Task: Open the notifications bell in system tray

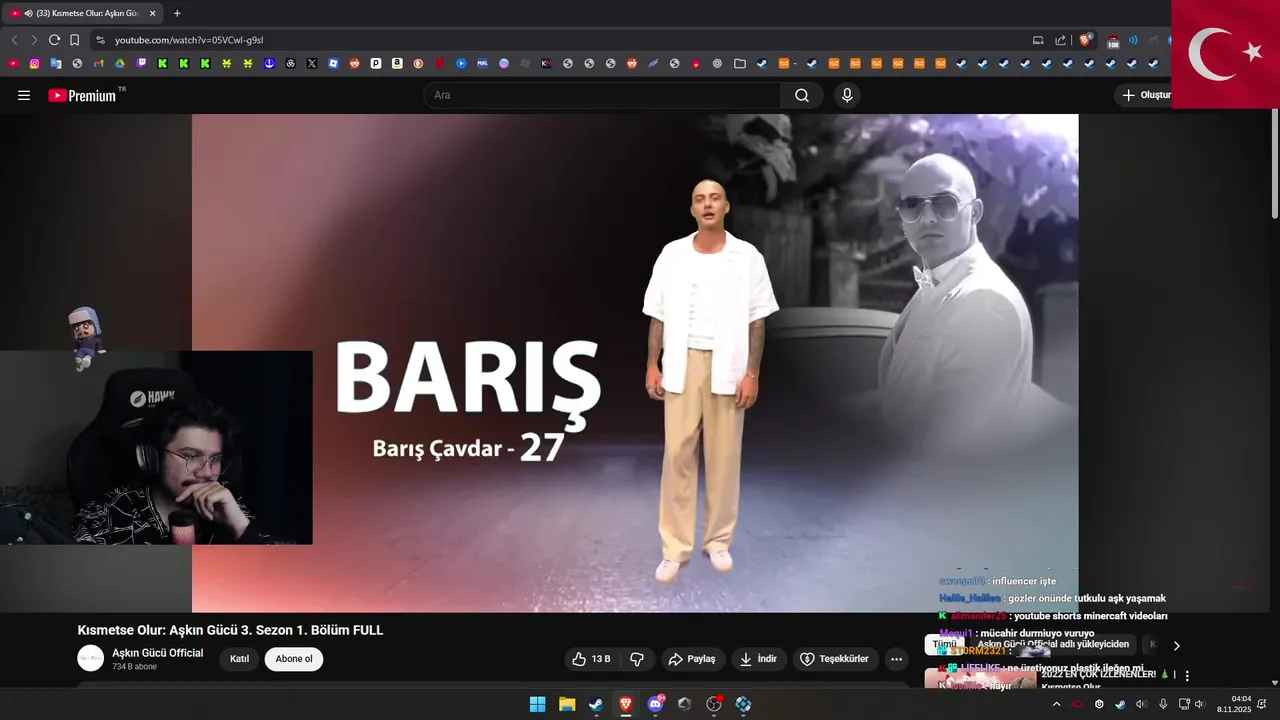Action: 1262,704
